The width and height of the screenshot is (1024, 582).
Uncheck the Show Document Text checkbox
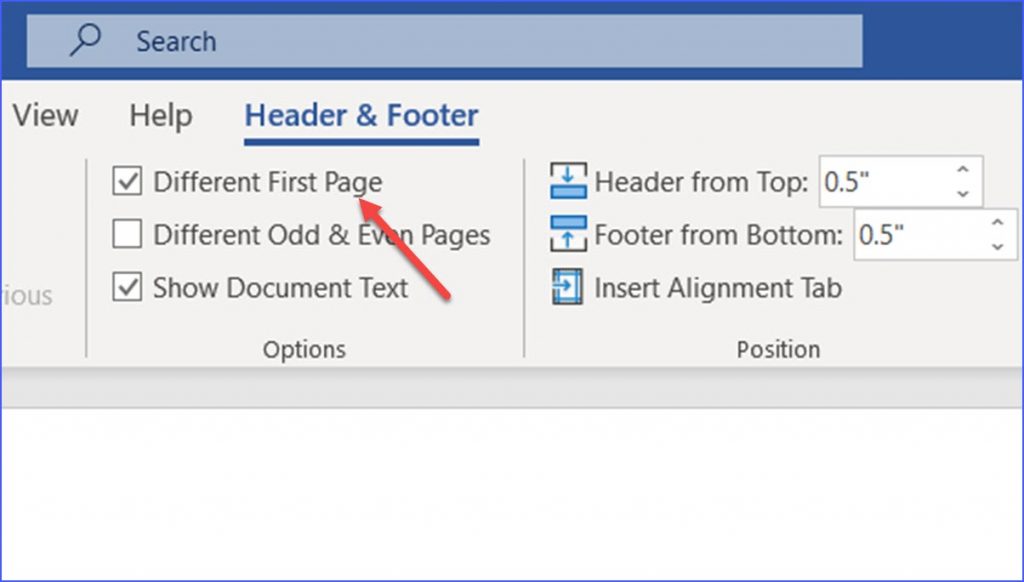click(x=127, y=287)
